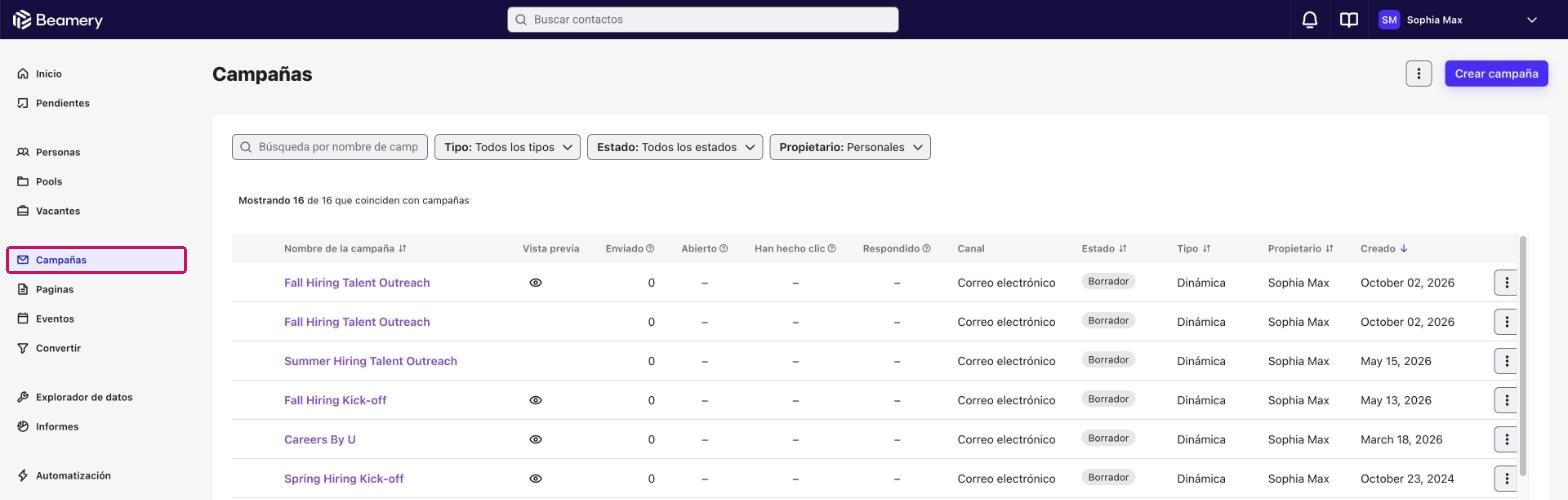Click May 15, 2026 creation date
Viewport: 1568px width, 500px height.
pos(1395,361)
